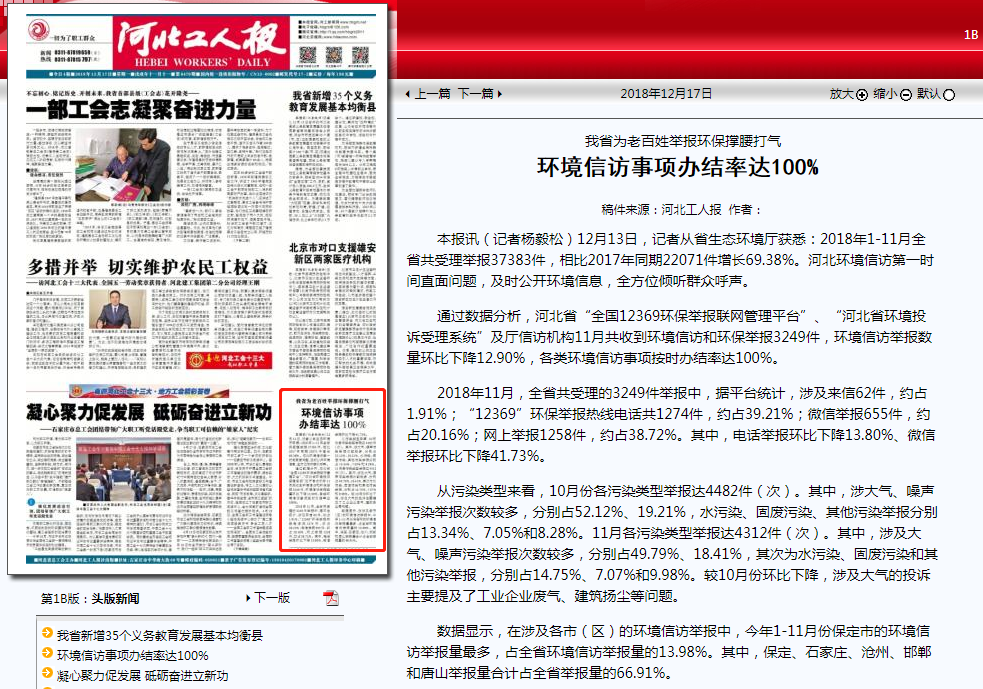Click 多措并举 切实维护农民工权益 article on page image

[147, 267]
